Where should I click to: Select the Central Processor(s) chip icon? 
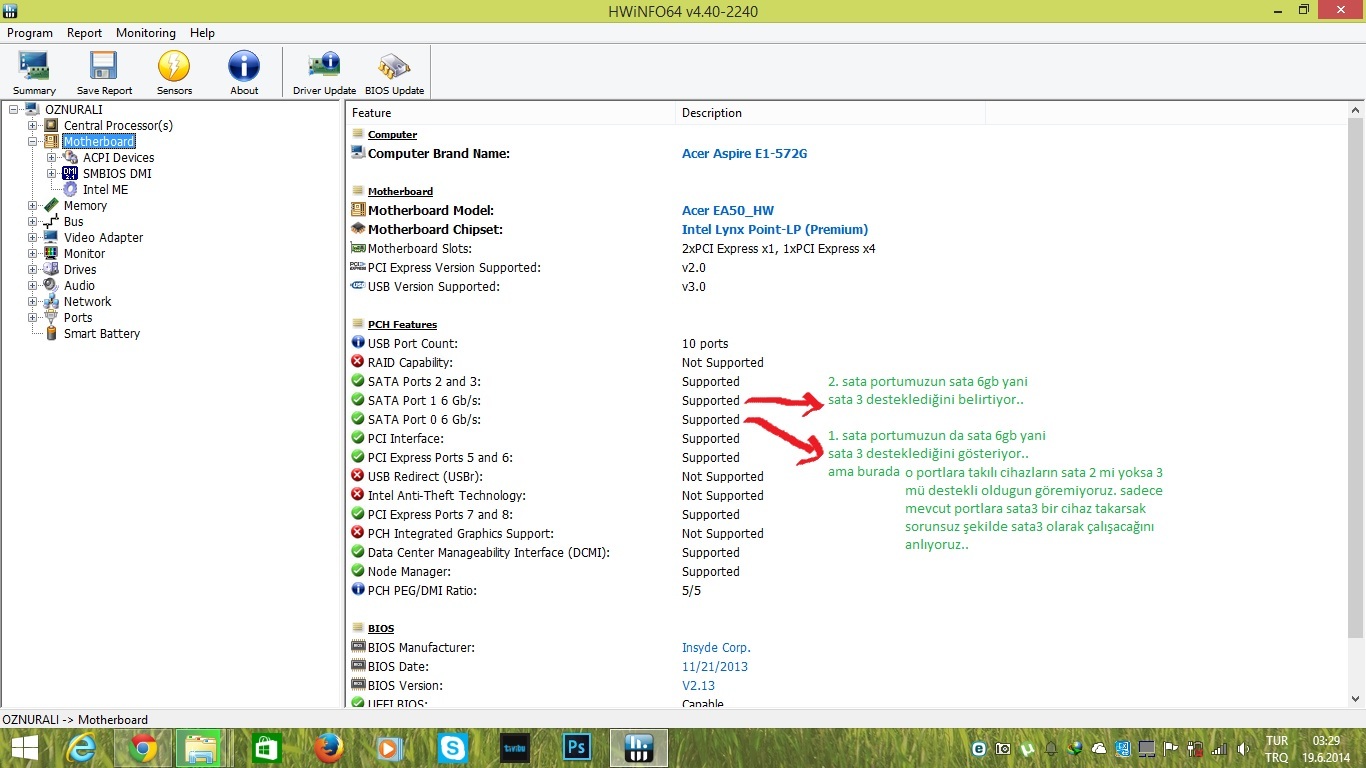[x=52, y=125]
